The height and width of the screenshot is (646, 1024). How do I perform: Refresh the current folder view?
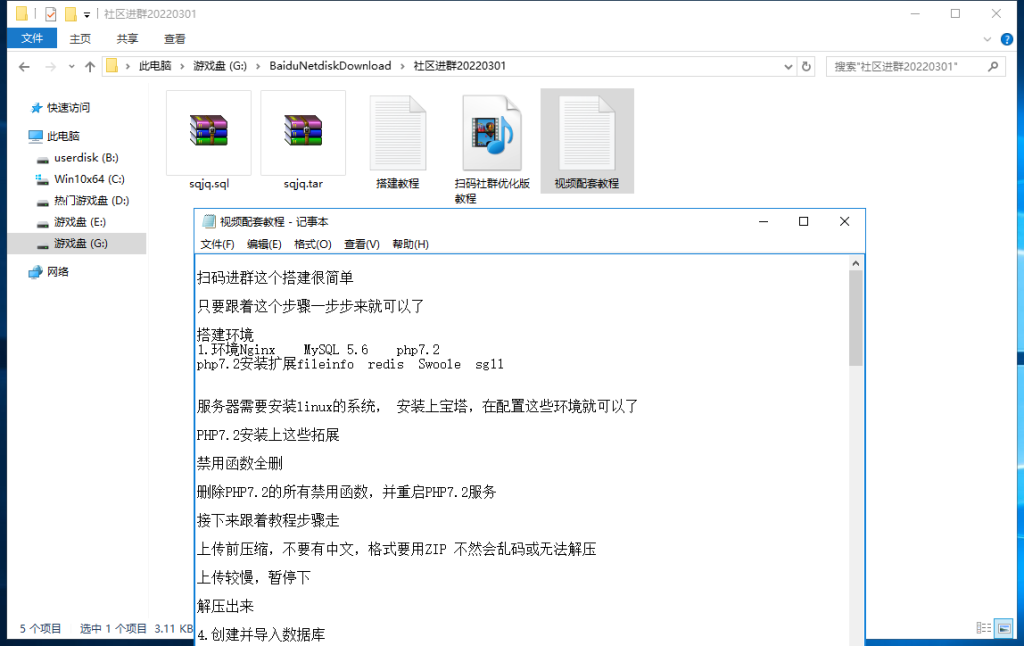tap(807, 67)
